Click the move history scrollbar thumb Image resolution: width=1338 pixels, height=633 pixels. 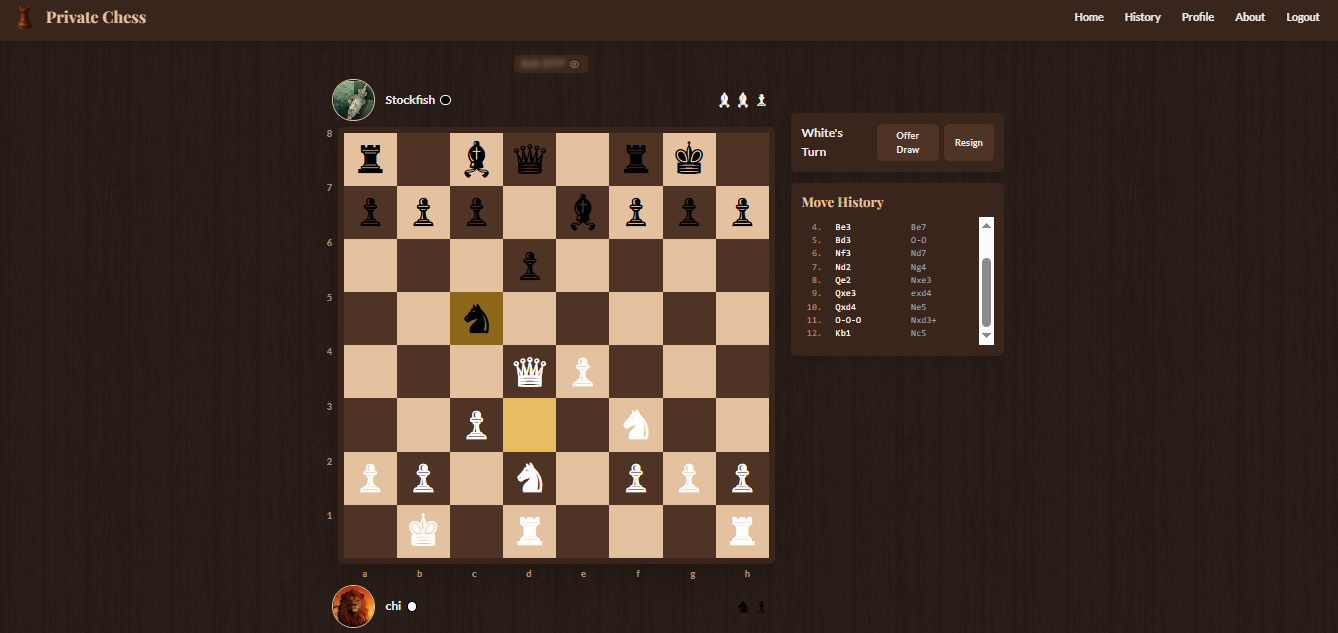tap(986, 291)
